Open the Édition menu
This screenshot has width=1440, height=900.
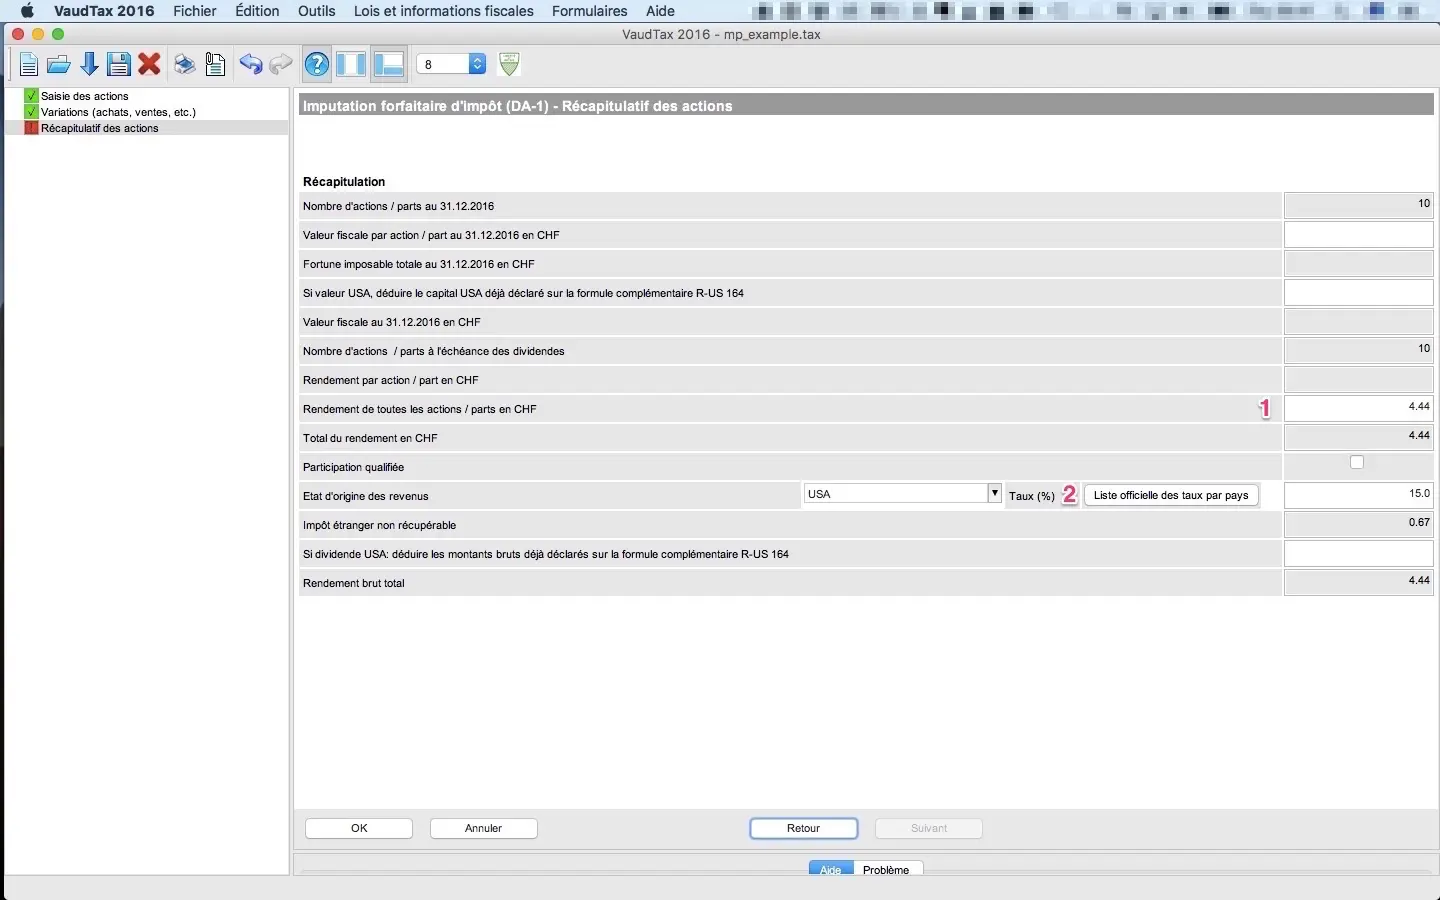click(257, 11)
